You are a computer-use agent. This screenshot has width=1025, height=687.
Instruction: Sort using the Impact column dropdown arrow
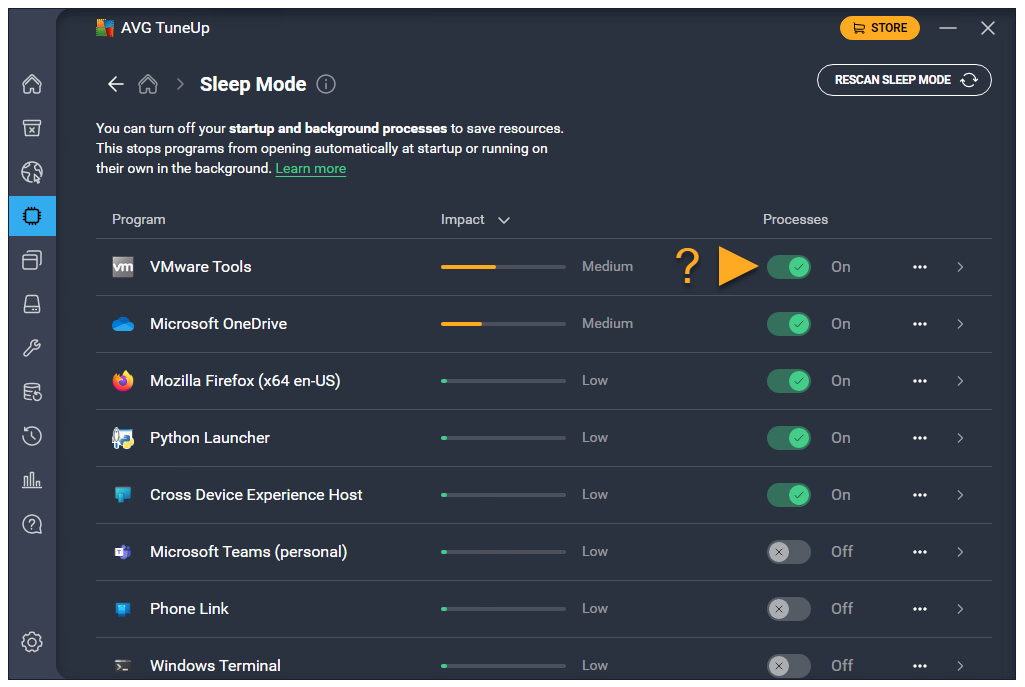(x=504, y=220)
